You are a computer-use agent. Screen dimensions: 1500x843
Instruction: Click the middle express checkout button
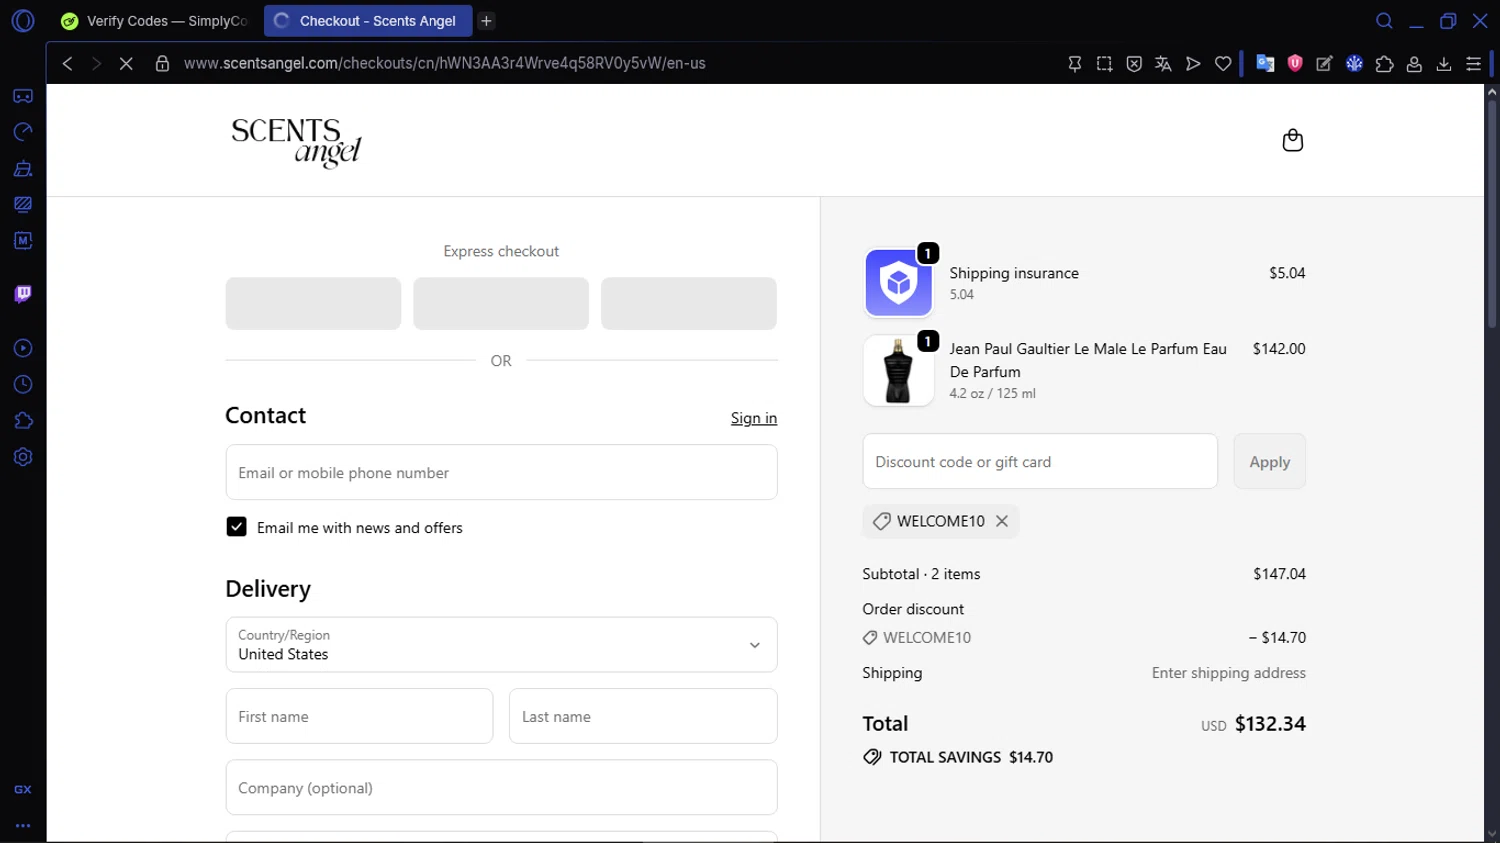pos(501,303)
